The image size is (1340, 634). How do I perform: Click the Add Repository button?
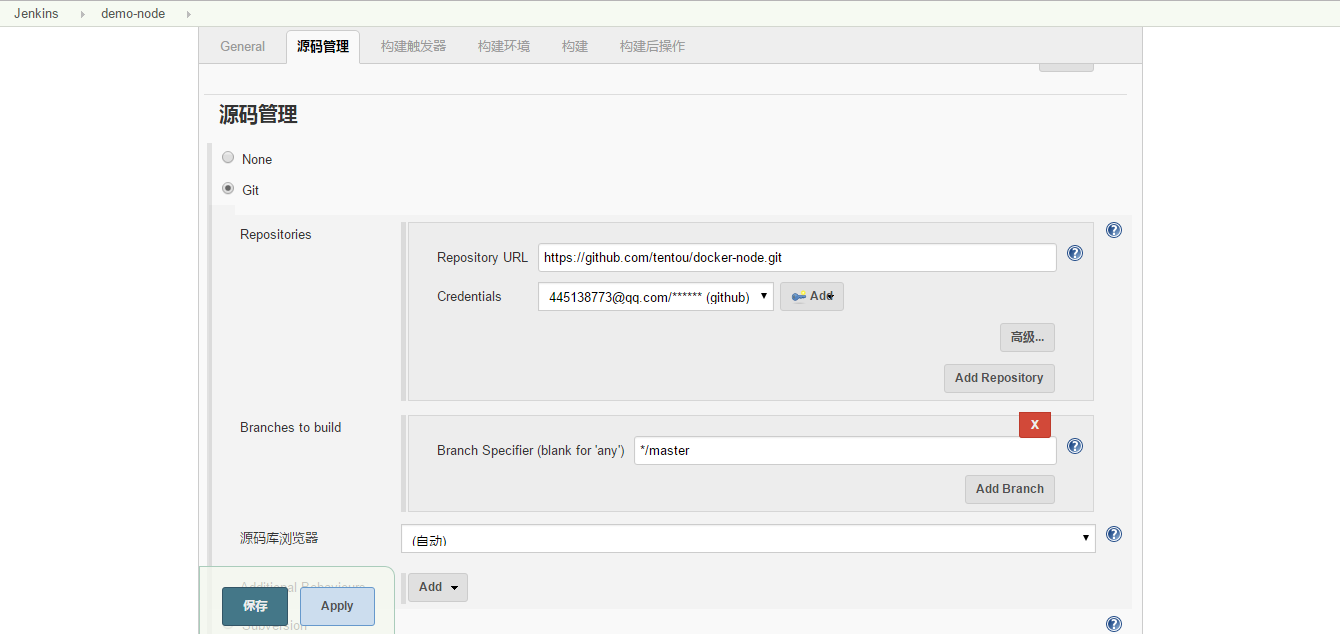[x=998, y=378]
